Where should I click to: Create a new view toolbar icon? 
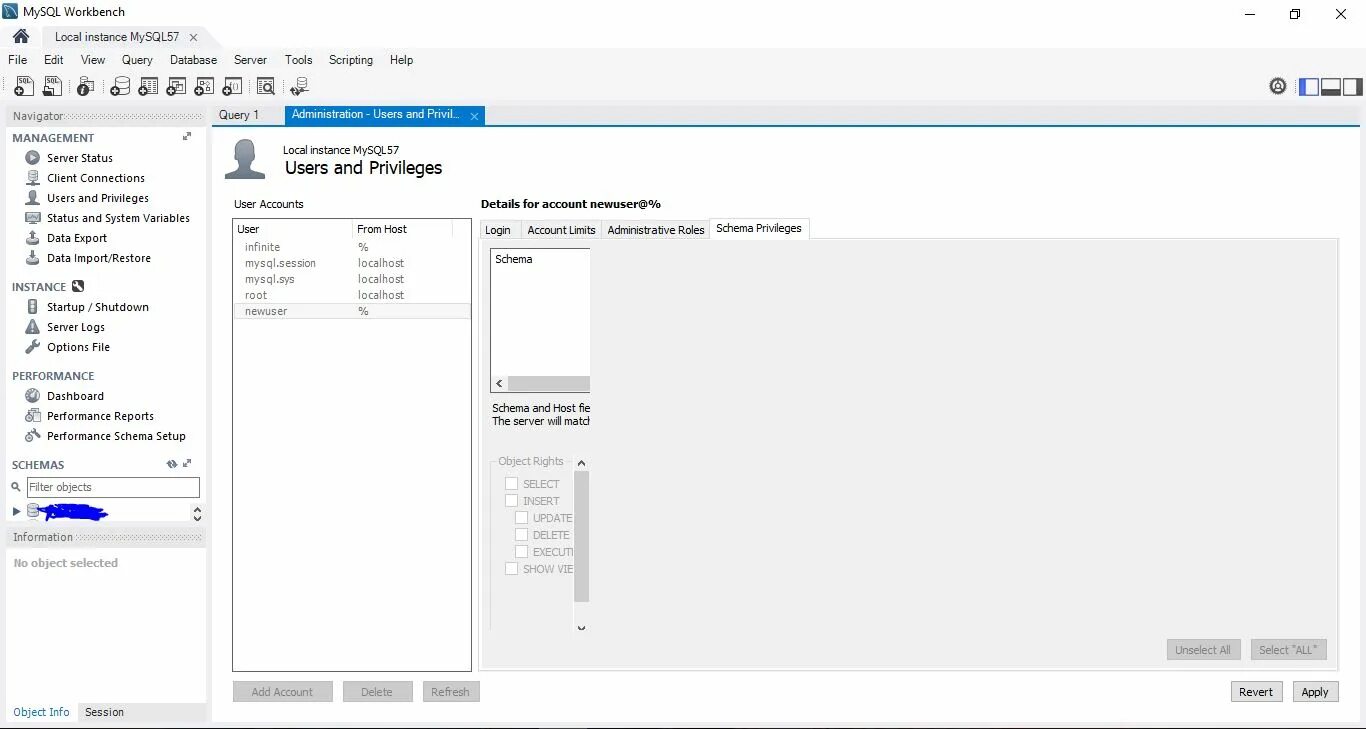pyautogui.click(x=176, y=87)
